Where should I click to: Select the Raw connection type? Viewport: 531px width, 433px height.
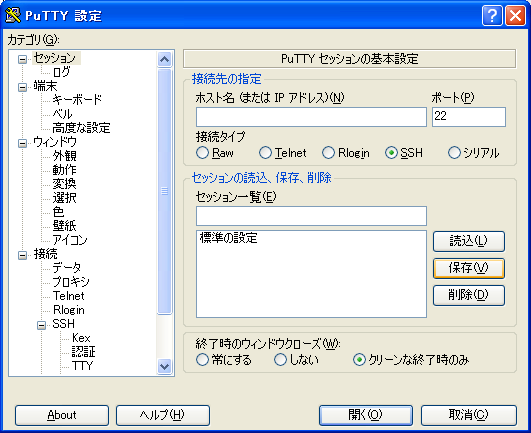pyautogui.click(x=202, y=153)
